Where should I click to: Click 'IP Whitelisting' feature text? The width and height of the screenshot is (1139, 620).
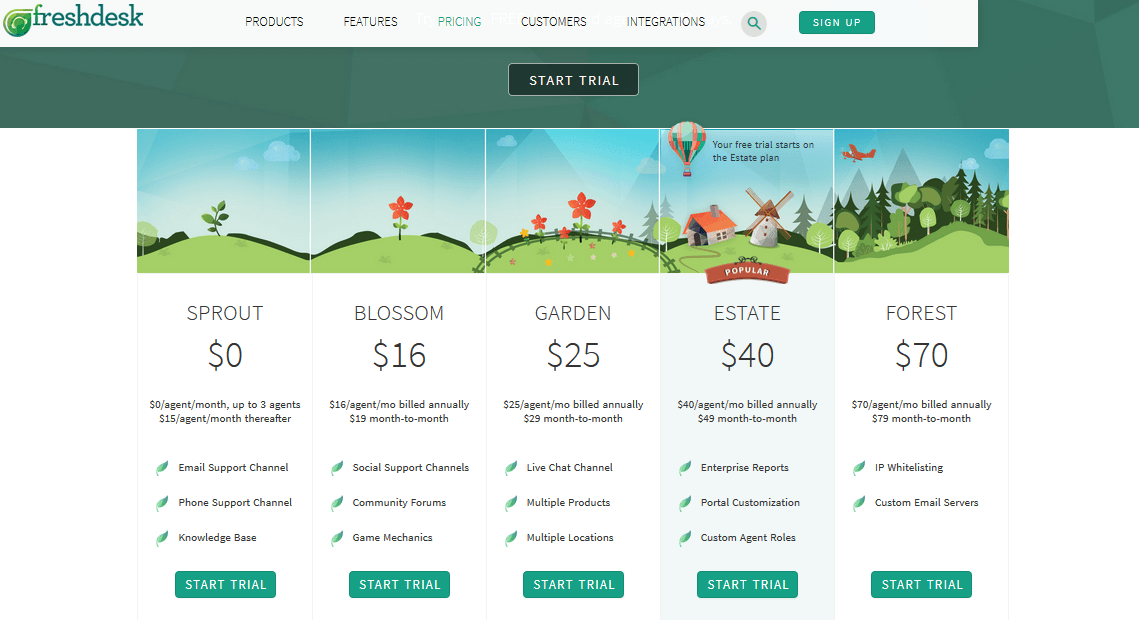coord(909,468)
